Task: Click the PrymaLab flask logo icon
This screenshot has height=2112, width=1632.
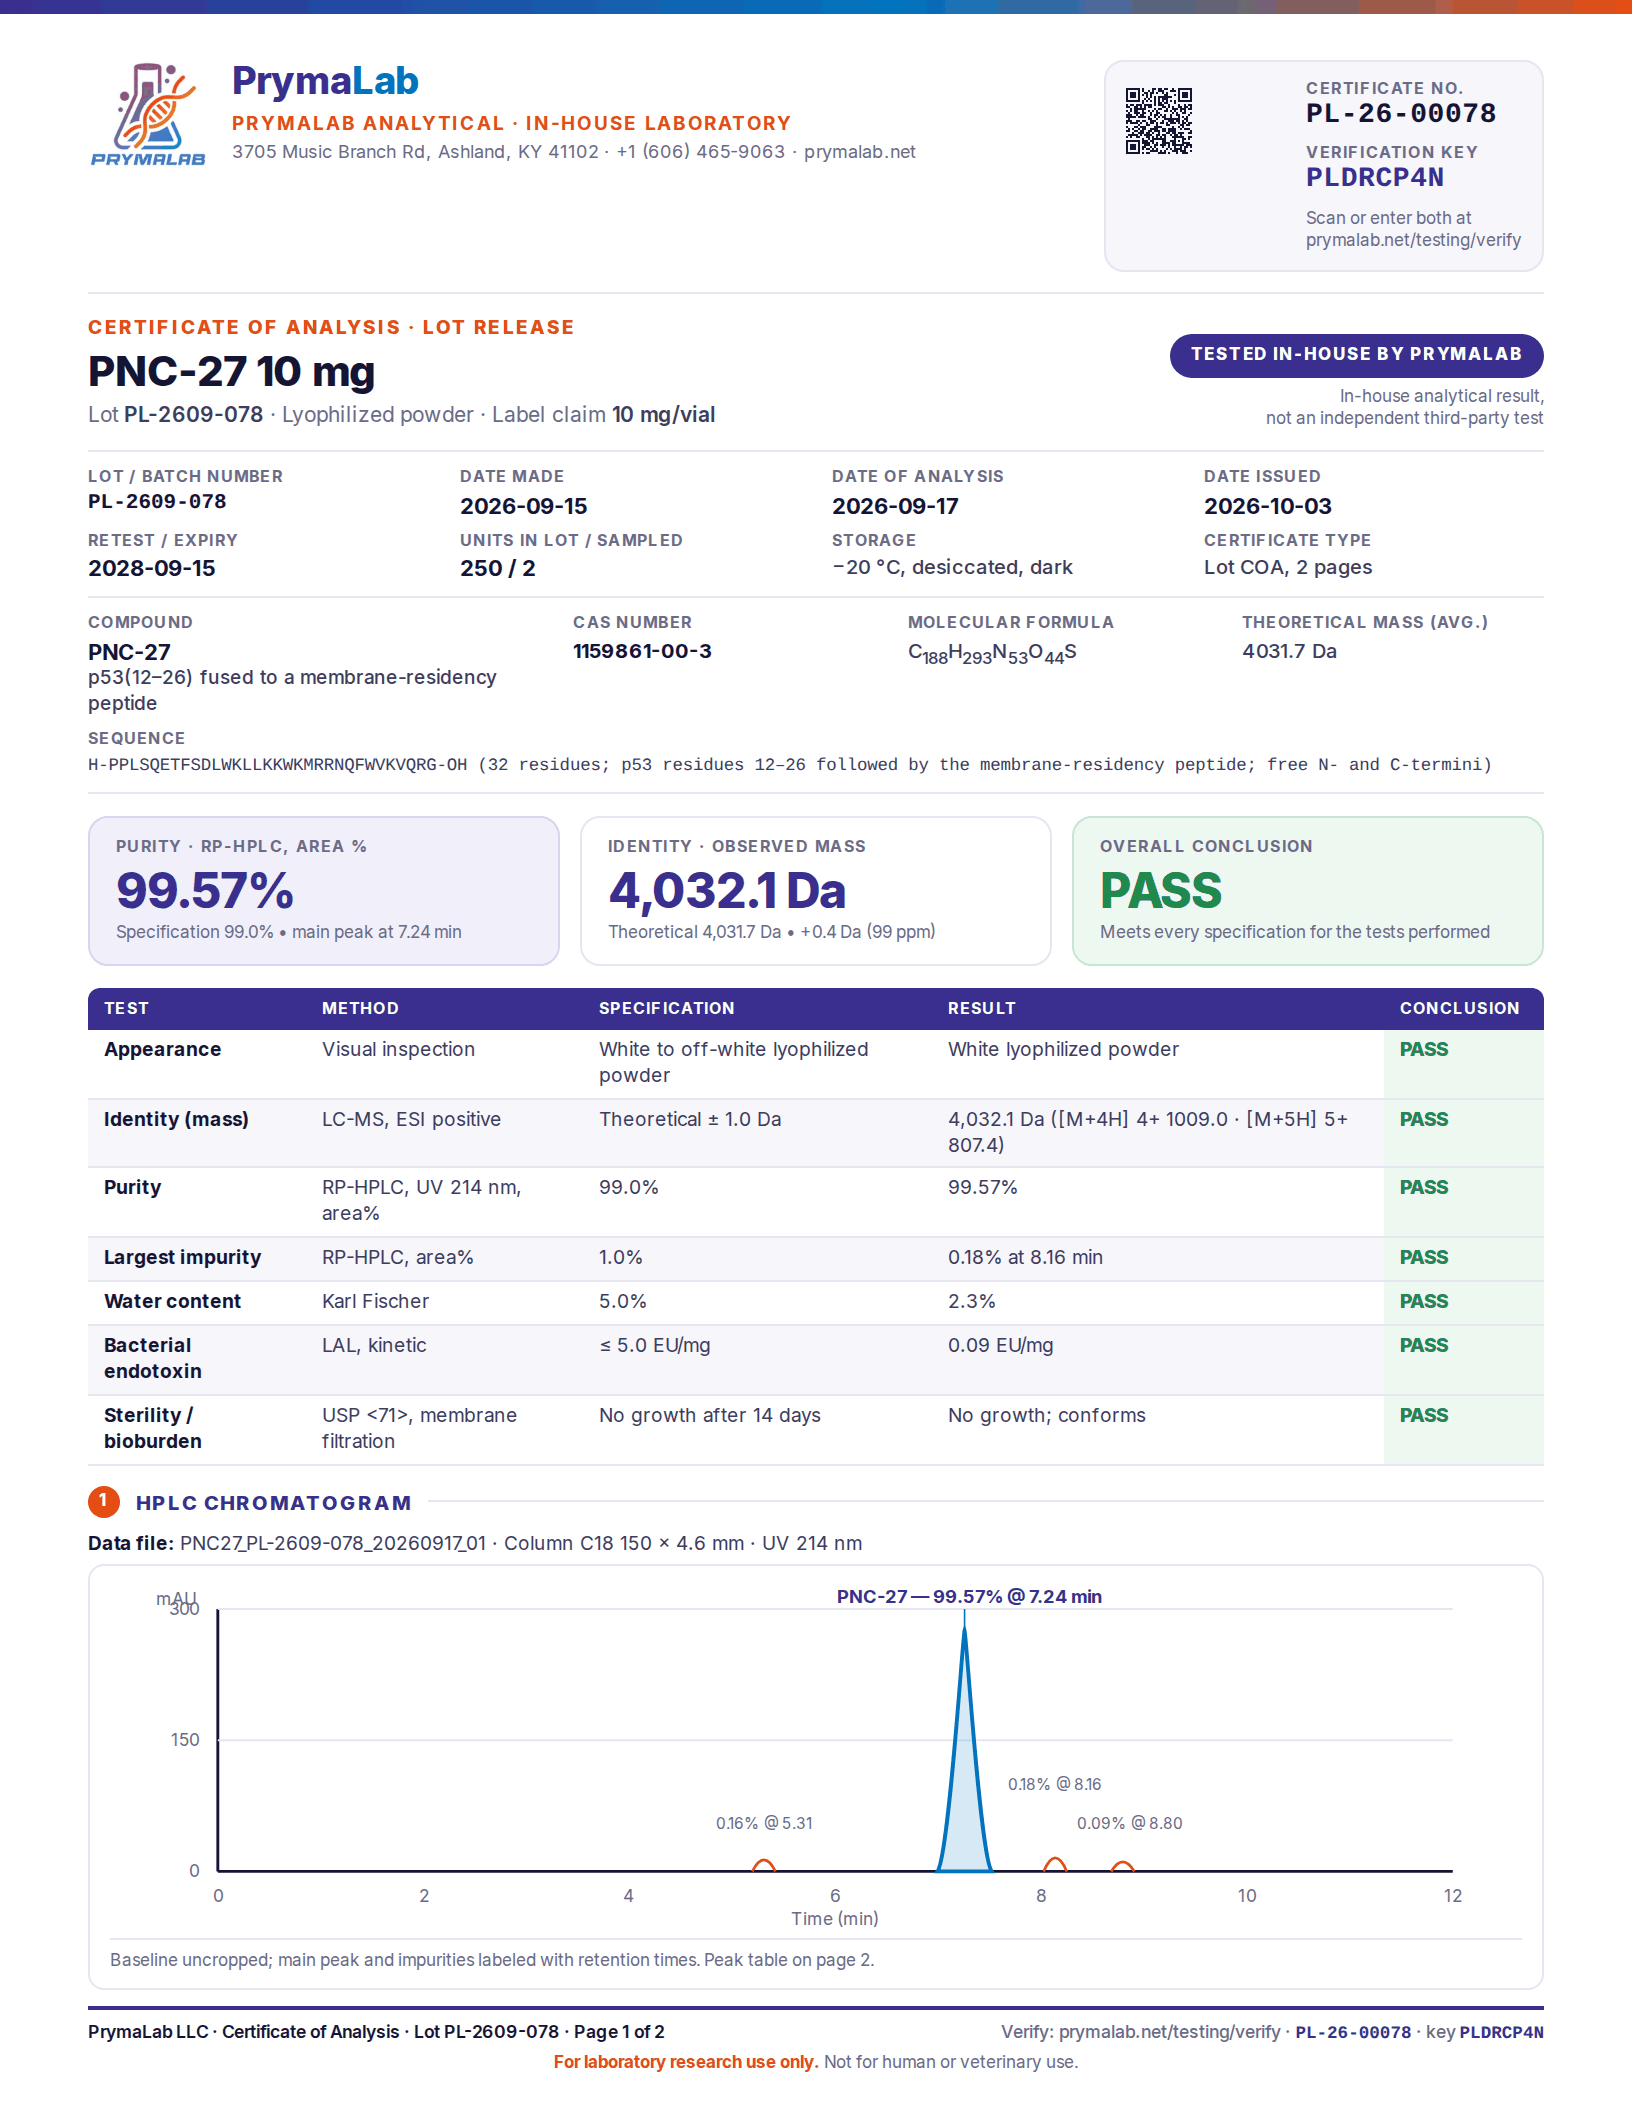Action: tap(148, 113)
